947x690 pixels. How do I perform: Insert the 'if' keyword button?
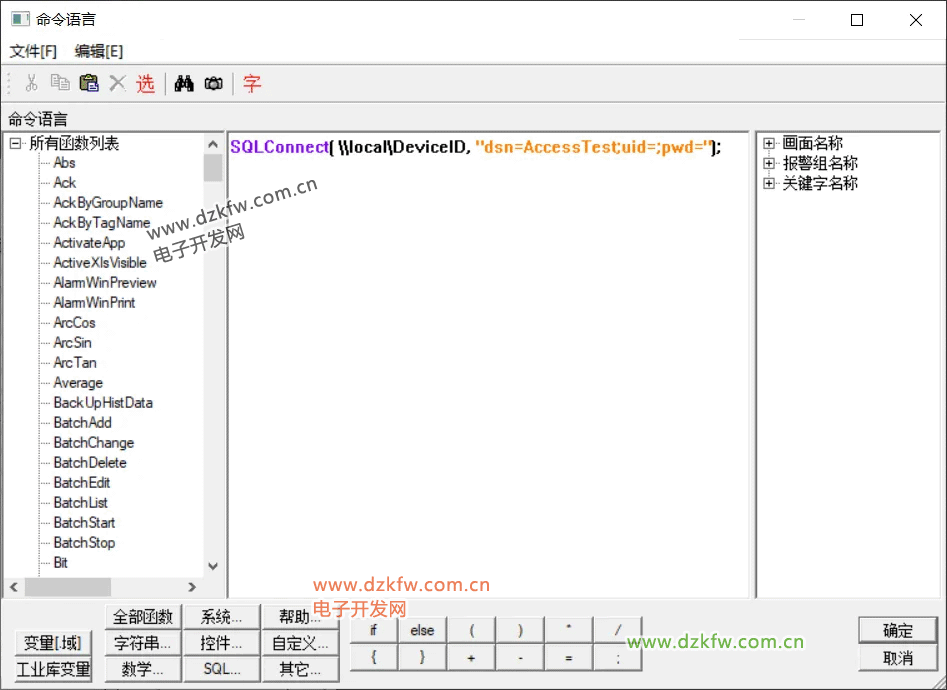tap(373, 630)
